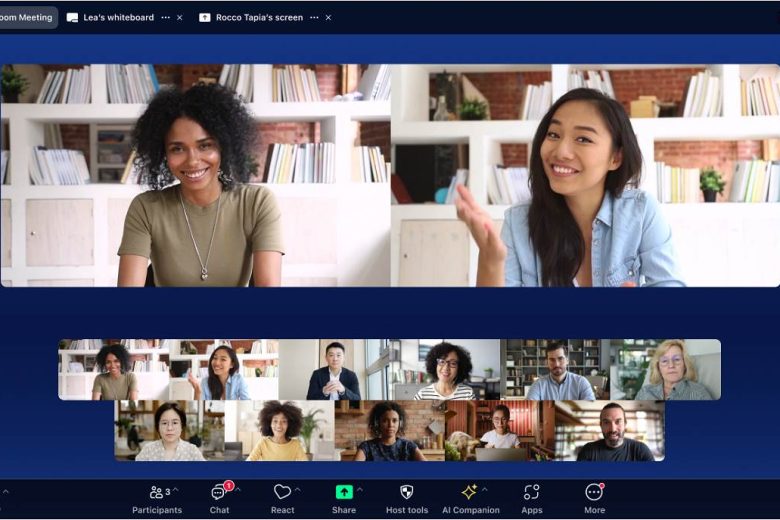
Task: Open the Apps icon
Action: click(531, 492)
